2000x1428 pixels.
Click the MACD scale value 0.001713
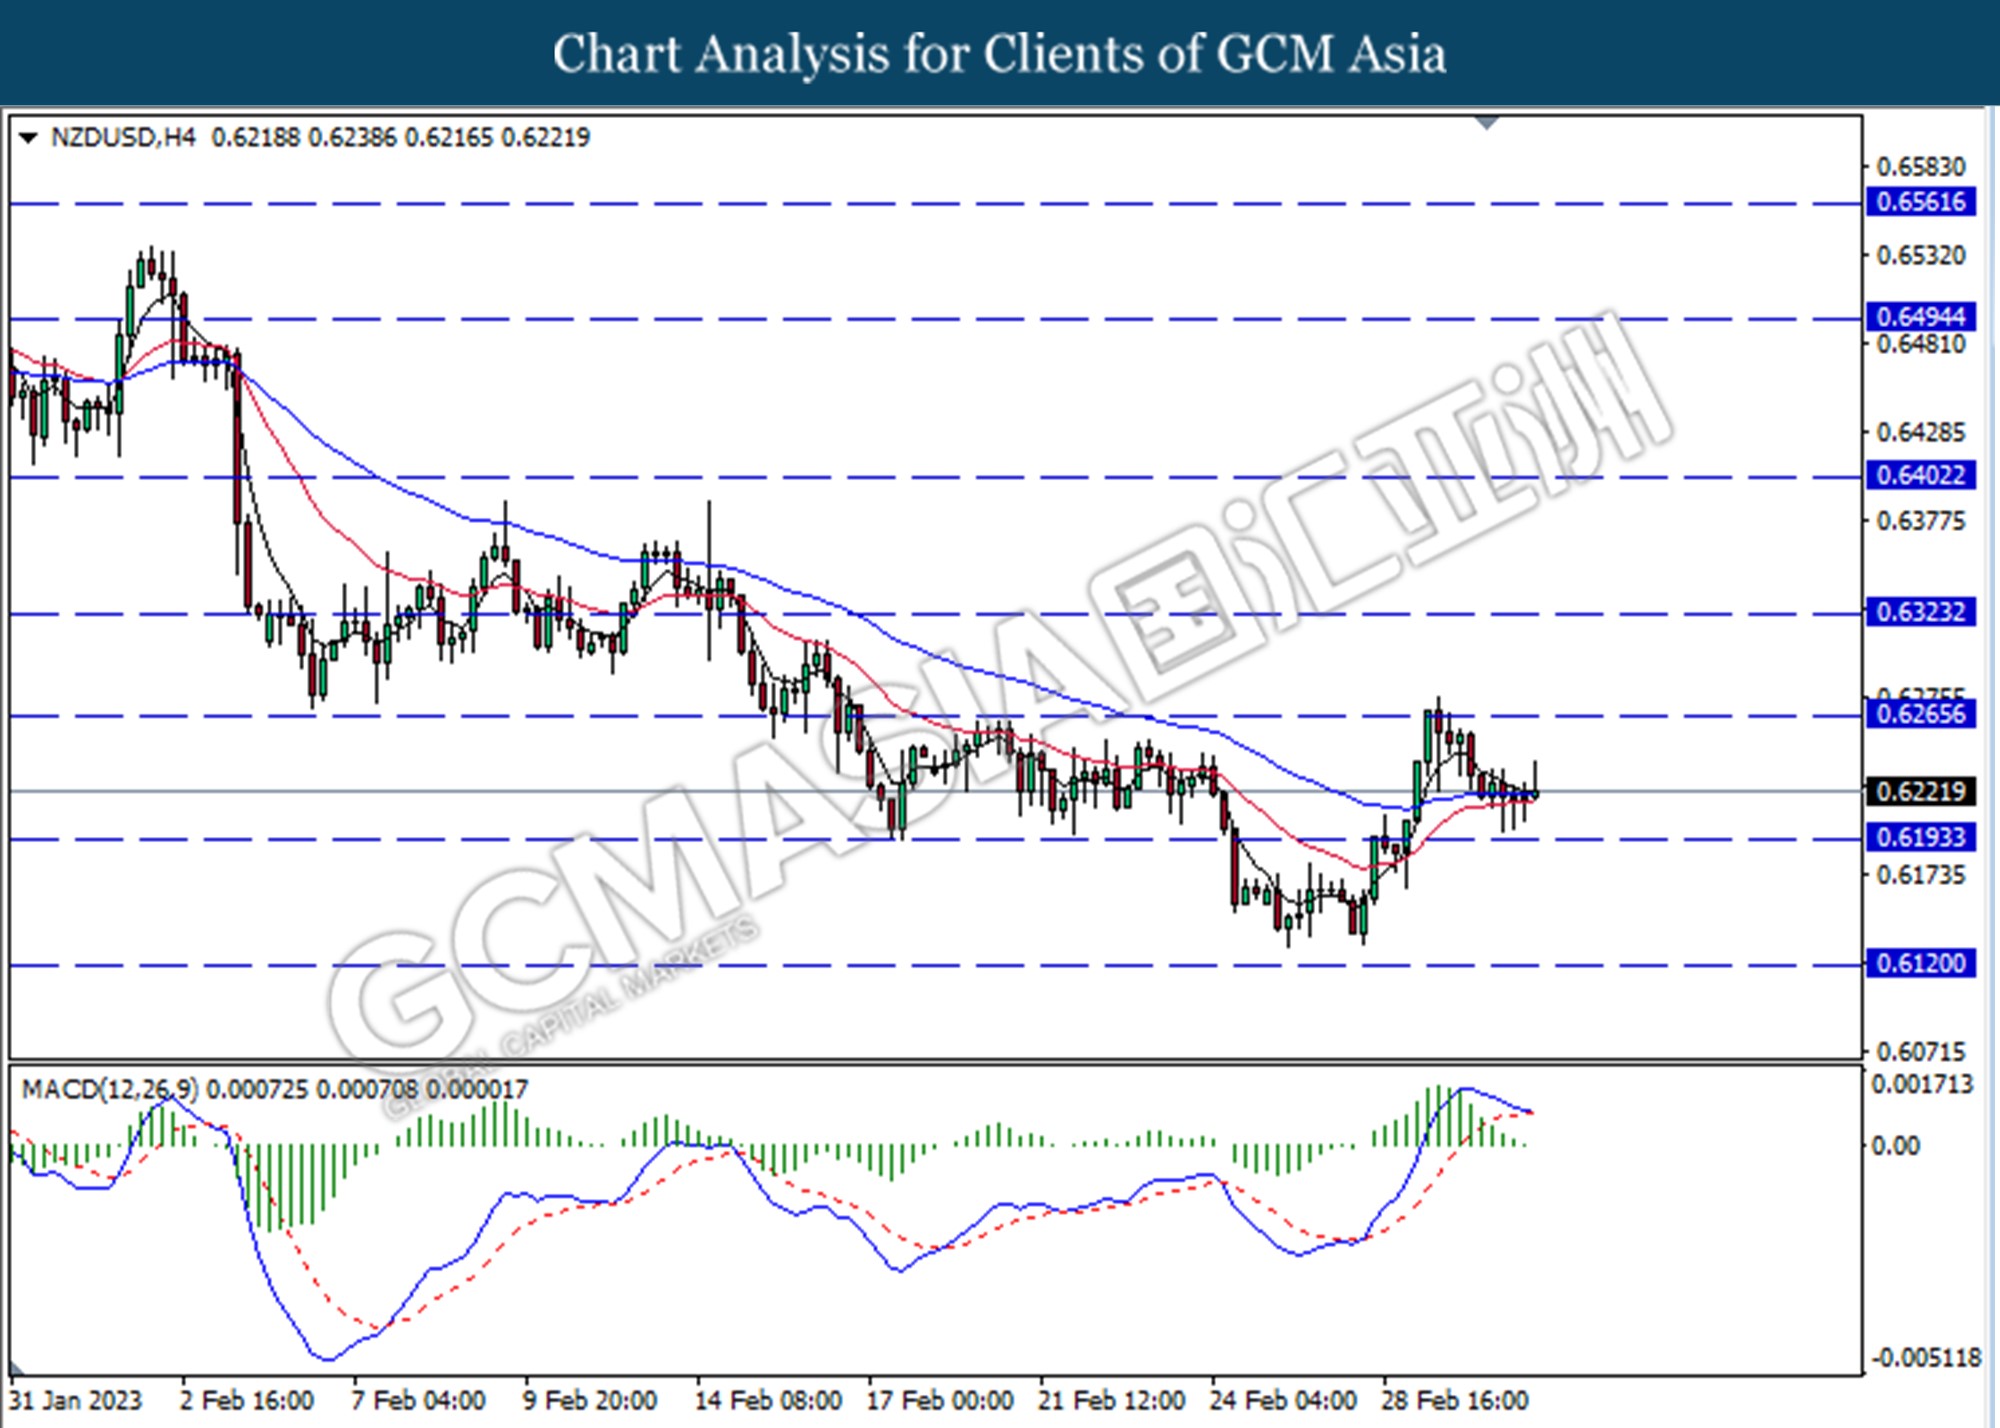pos(1922,1084)
